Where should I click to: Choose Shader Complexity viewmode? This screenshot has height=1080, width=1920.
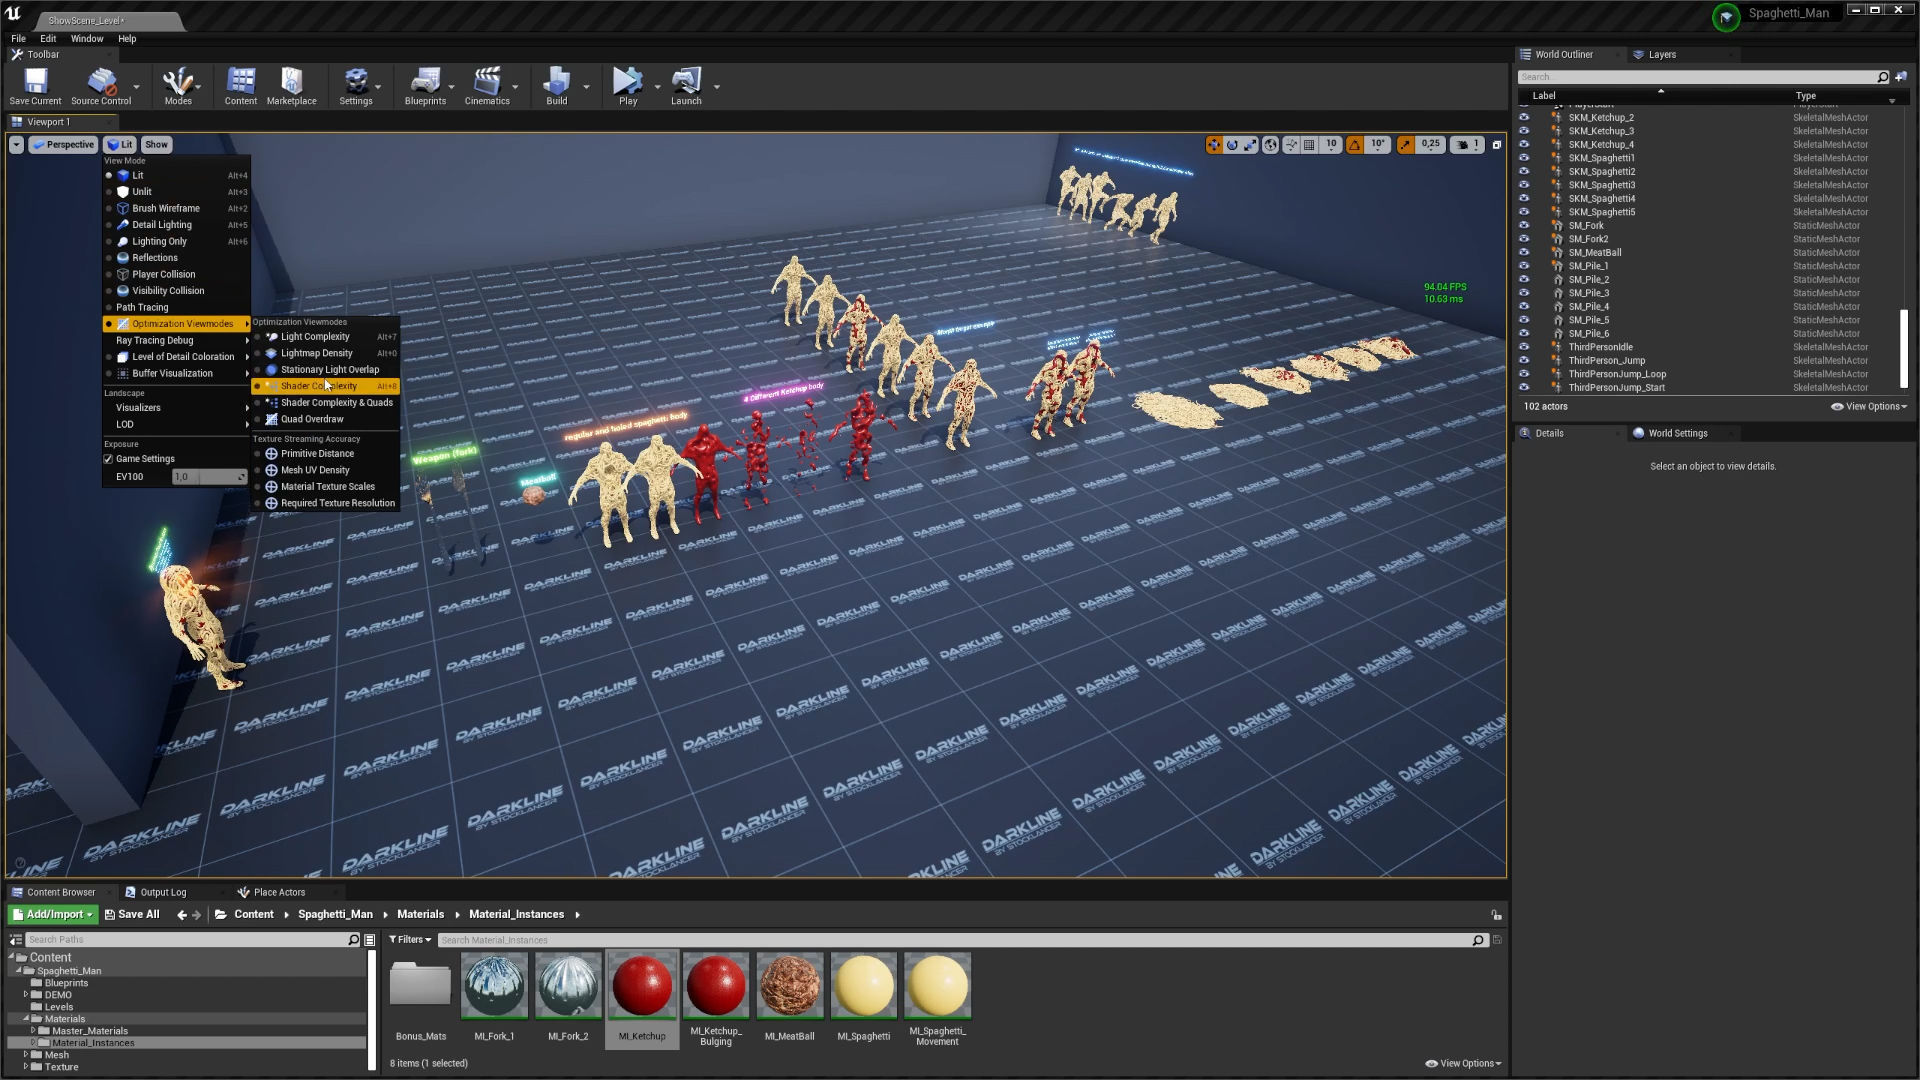tap(326, 386)
